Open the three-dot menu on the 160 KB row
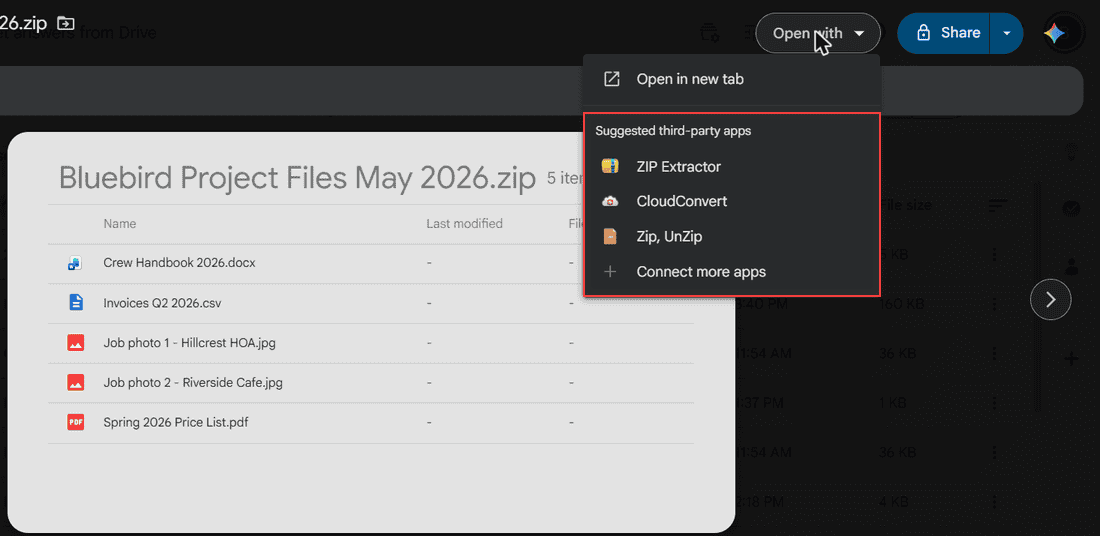Screen dimensions: 1100x536 click(x=993, y=304)
